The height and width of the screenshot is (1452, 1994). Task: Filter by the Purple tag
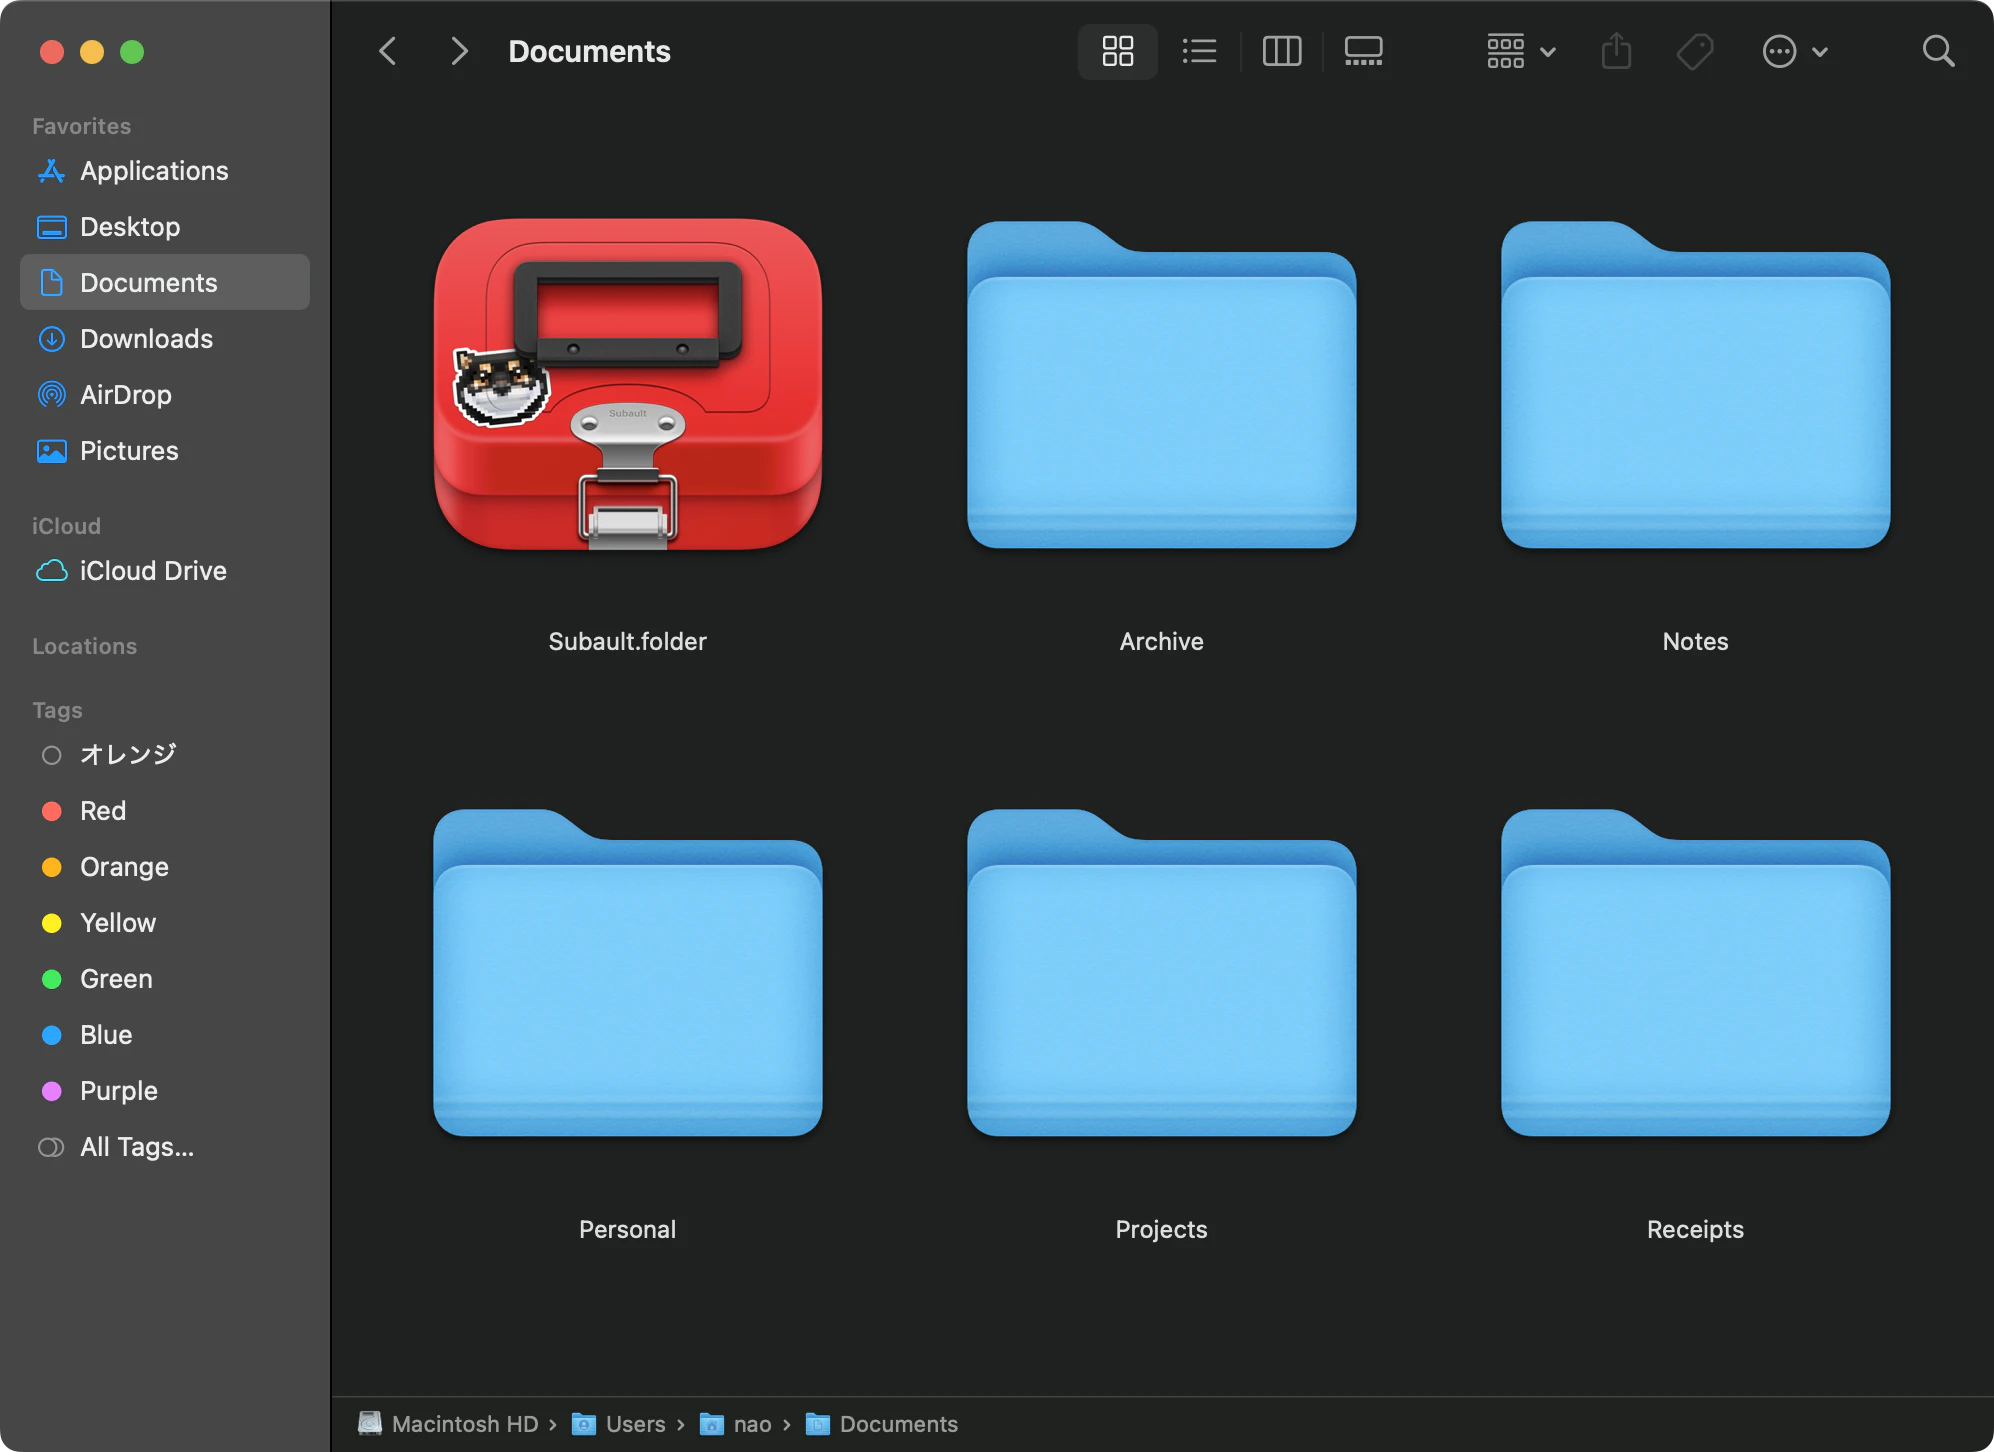(x=118, y=1091)
